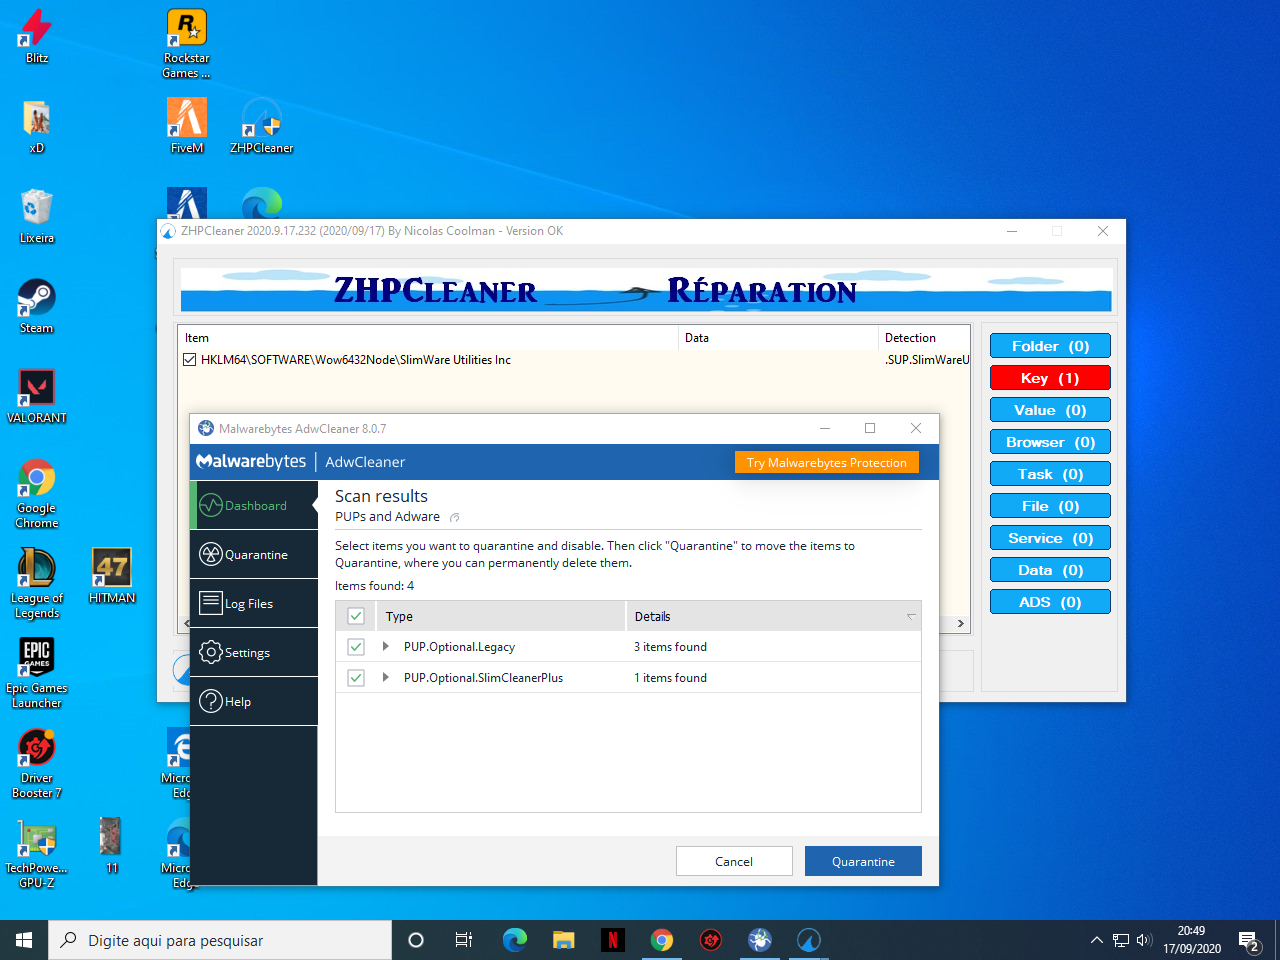Viewport: 1280px width, 960px height.
Task: Click Chrome icon in the taskbar
Action: click(662, 940)
